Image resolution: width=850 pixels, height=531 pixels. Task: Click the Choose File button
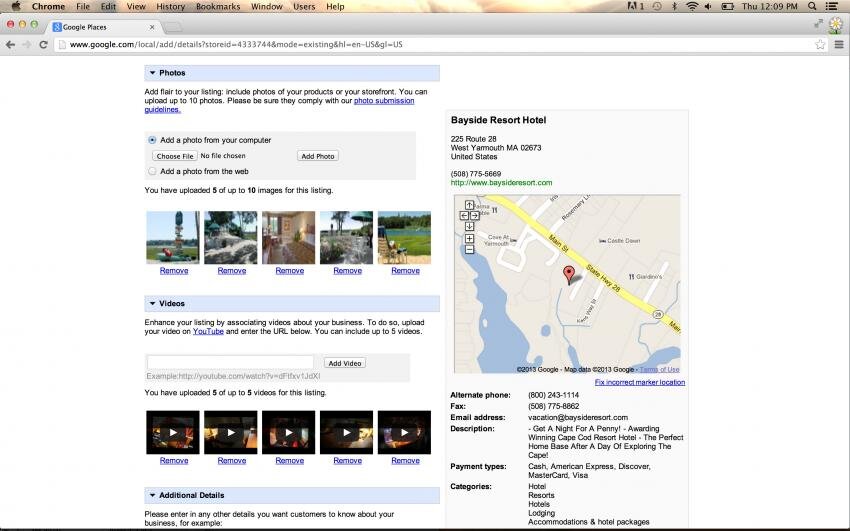coord(175,156)
